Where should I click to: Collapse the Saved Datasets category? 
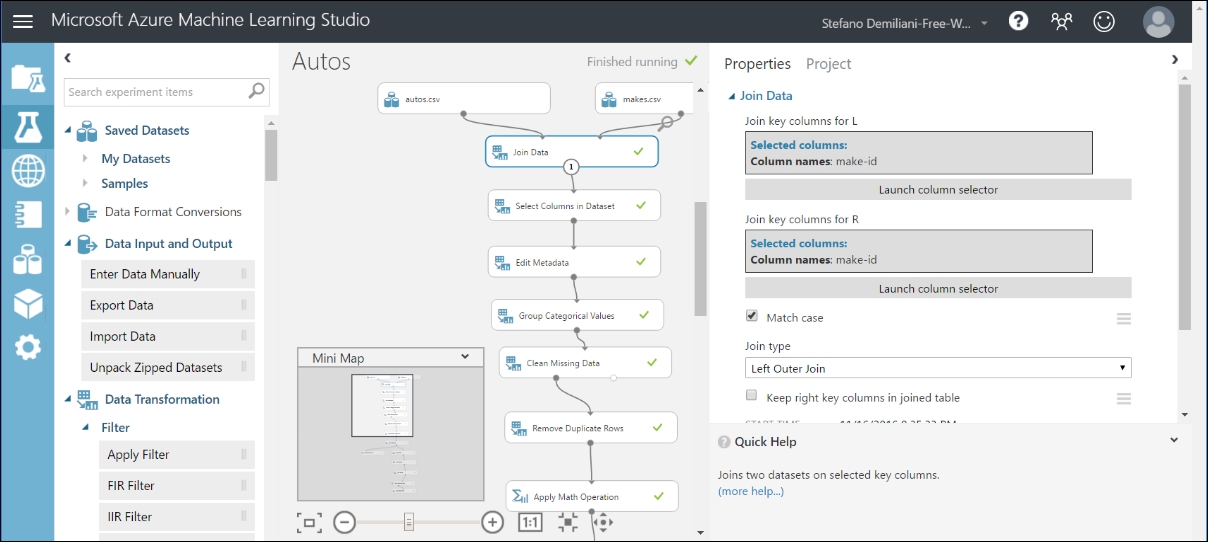(68, 130)
